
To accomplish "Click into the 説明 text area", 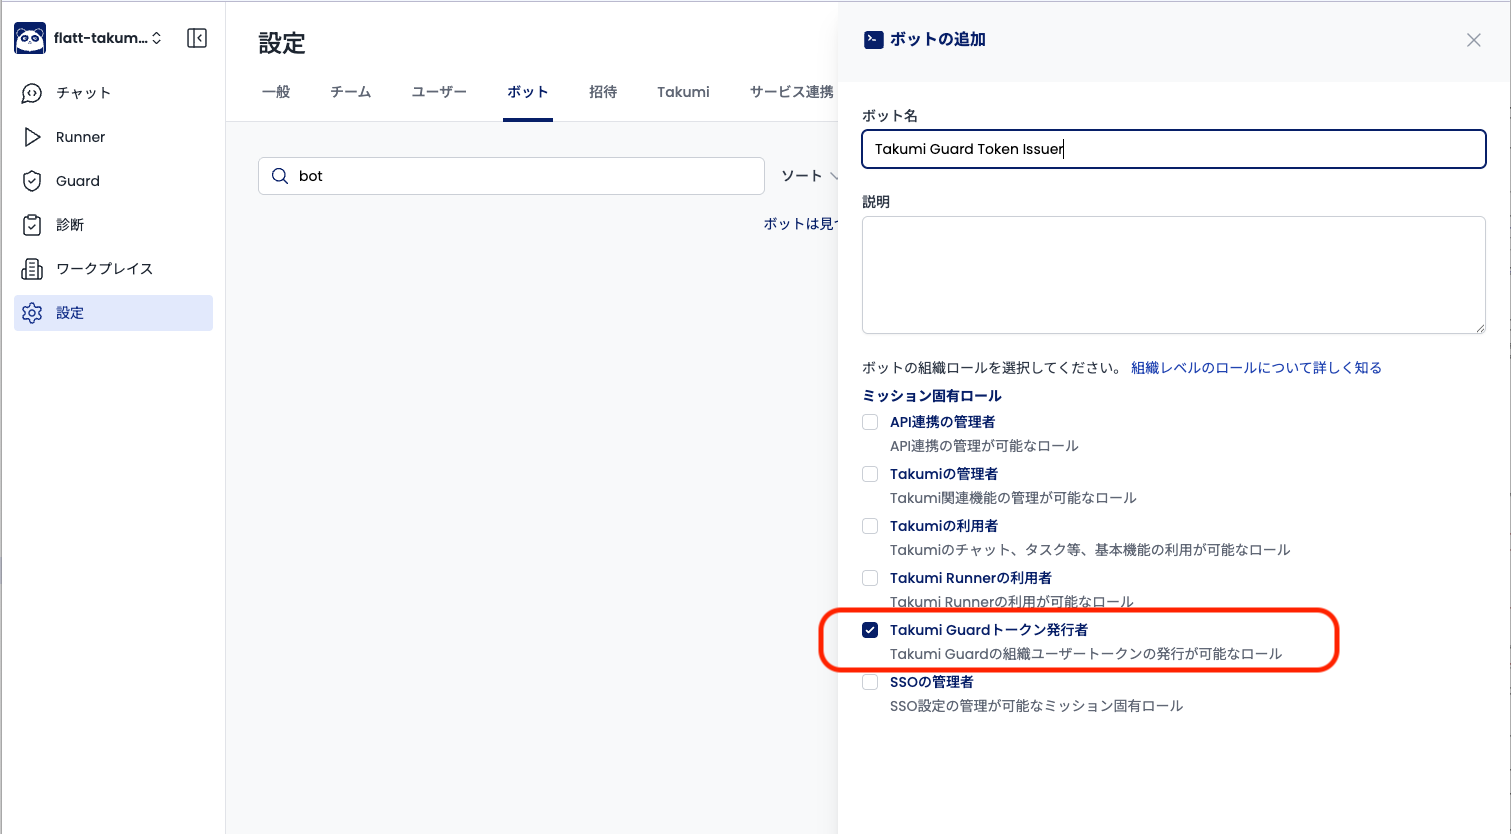I will pos(1173,275).
